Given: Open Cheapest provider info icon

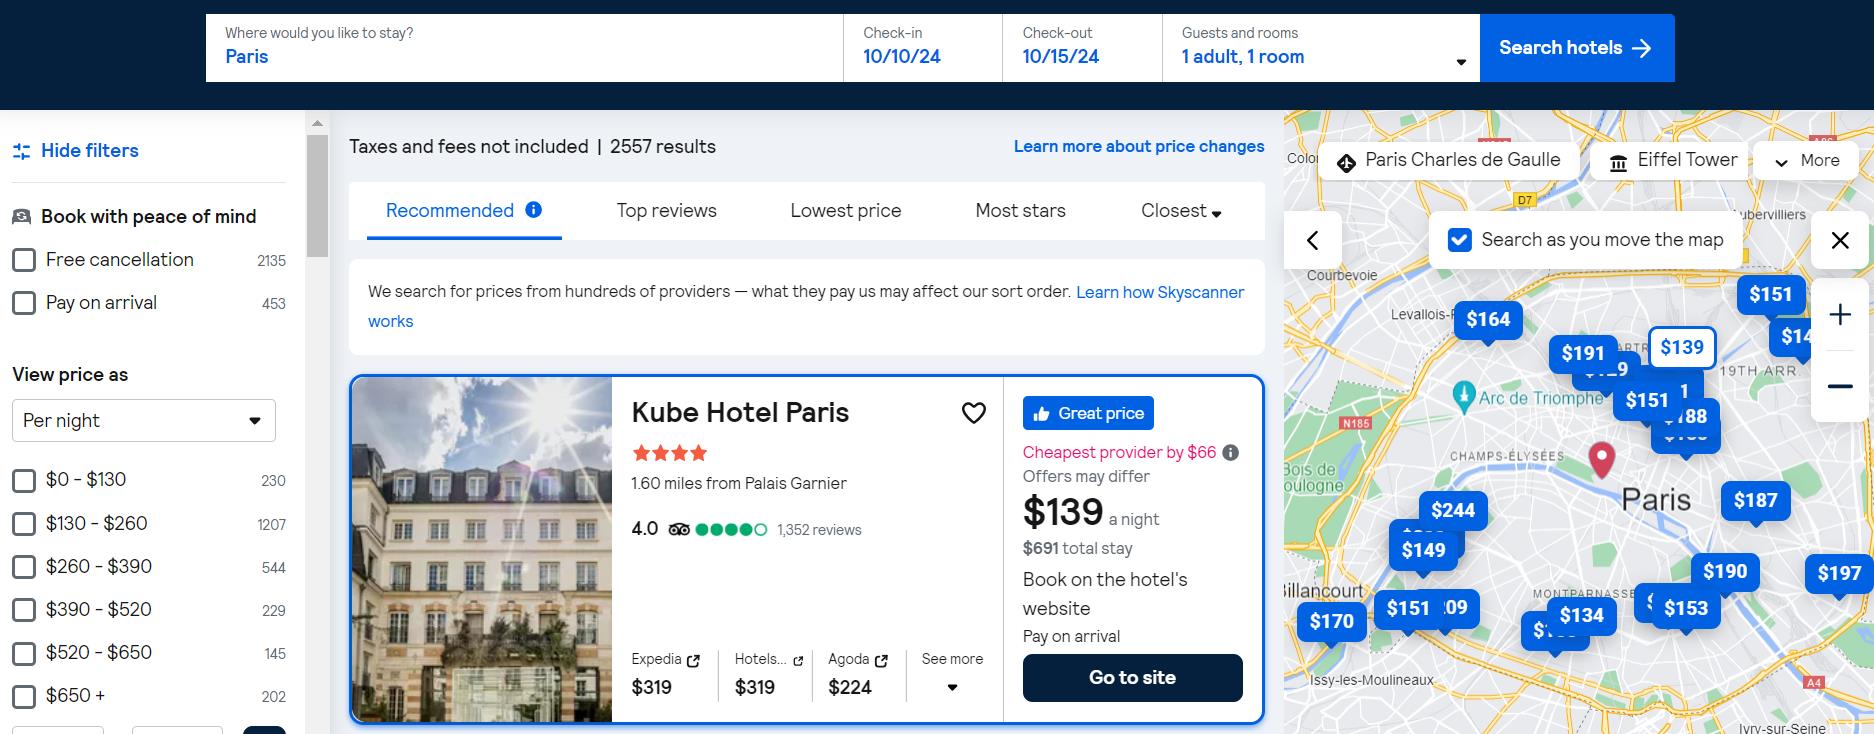Looking at the screenshot, I should pos(1231,452).
